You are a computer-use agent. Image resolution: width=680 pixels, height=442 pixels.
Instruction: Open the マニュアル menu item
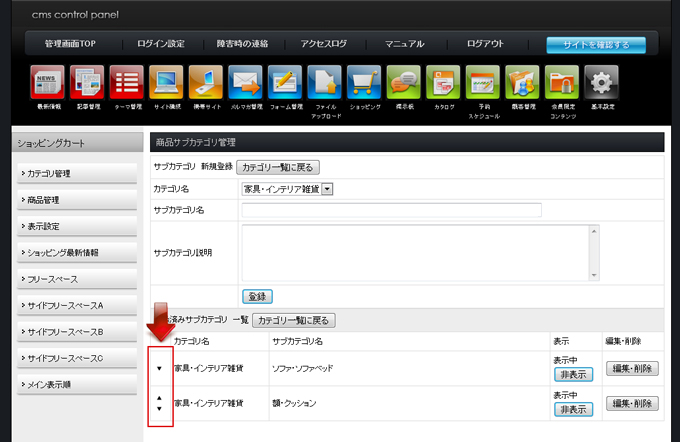pos(404,44)
